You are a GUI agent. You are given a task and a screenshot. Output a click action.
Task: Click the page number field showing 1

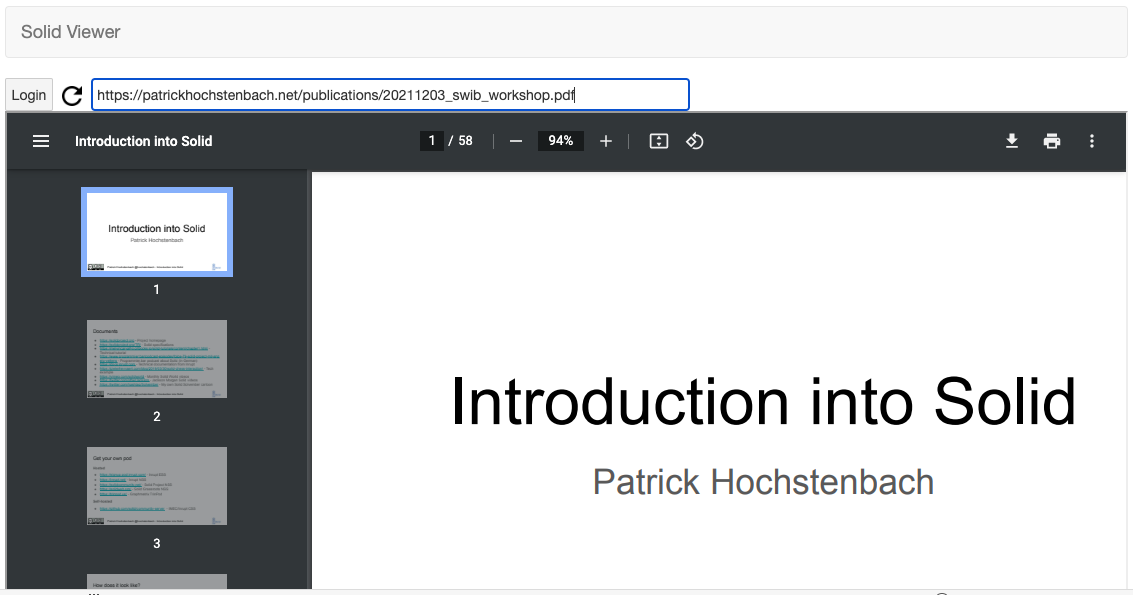click(431, 140)
